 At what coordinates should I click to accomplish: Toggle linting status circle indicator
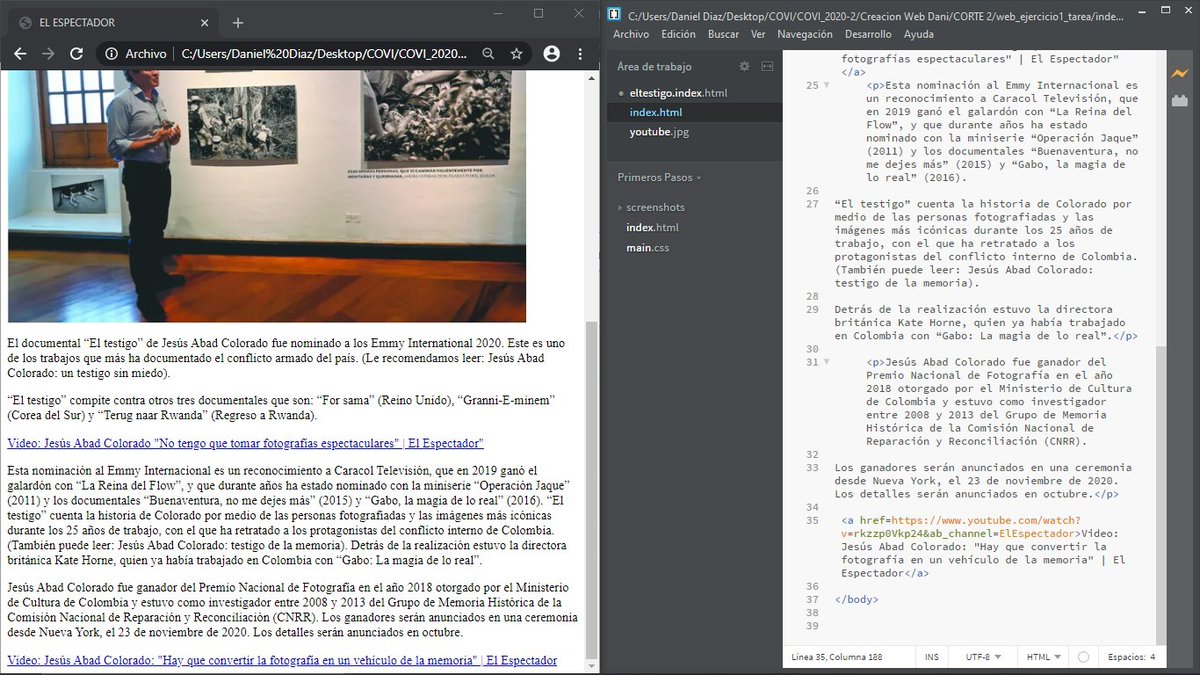pyautogui.click(x=1083, y=657)
